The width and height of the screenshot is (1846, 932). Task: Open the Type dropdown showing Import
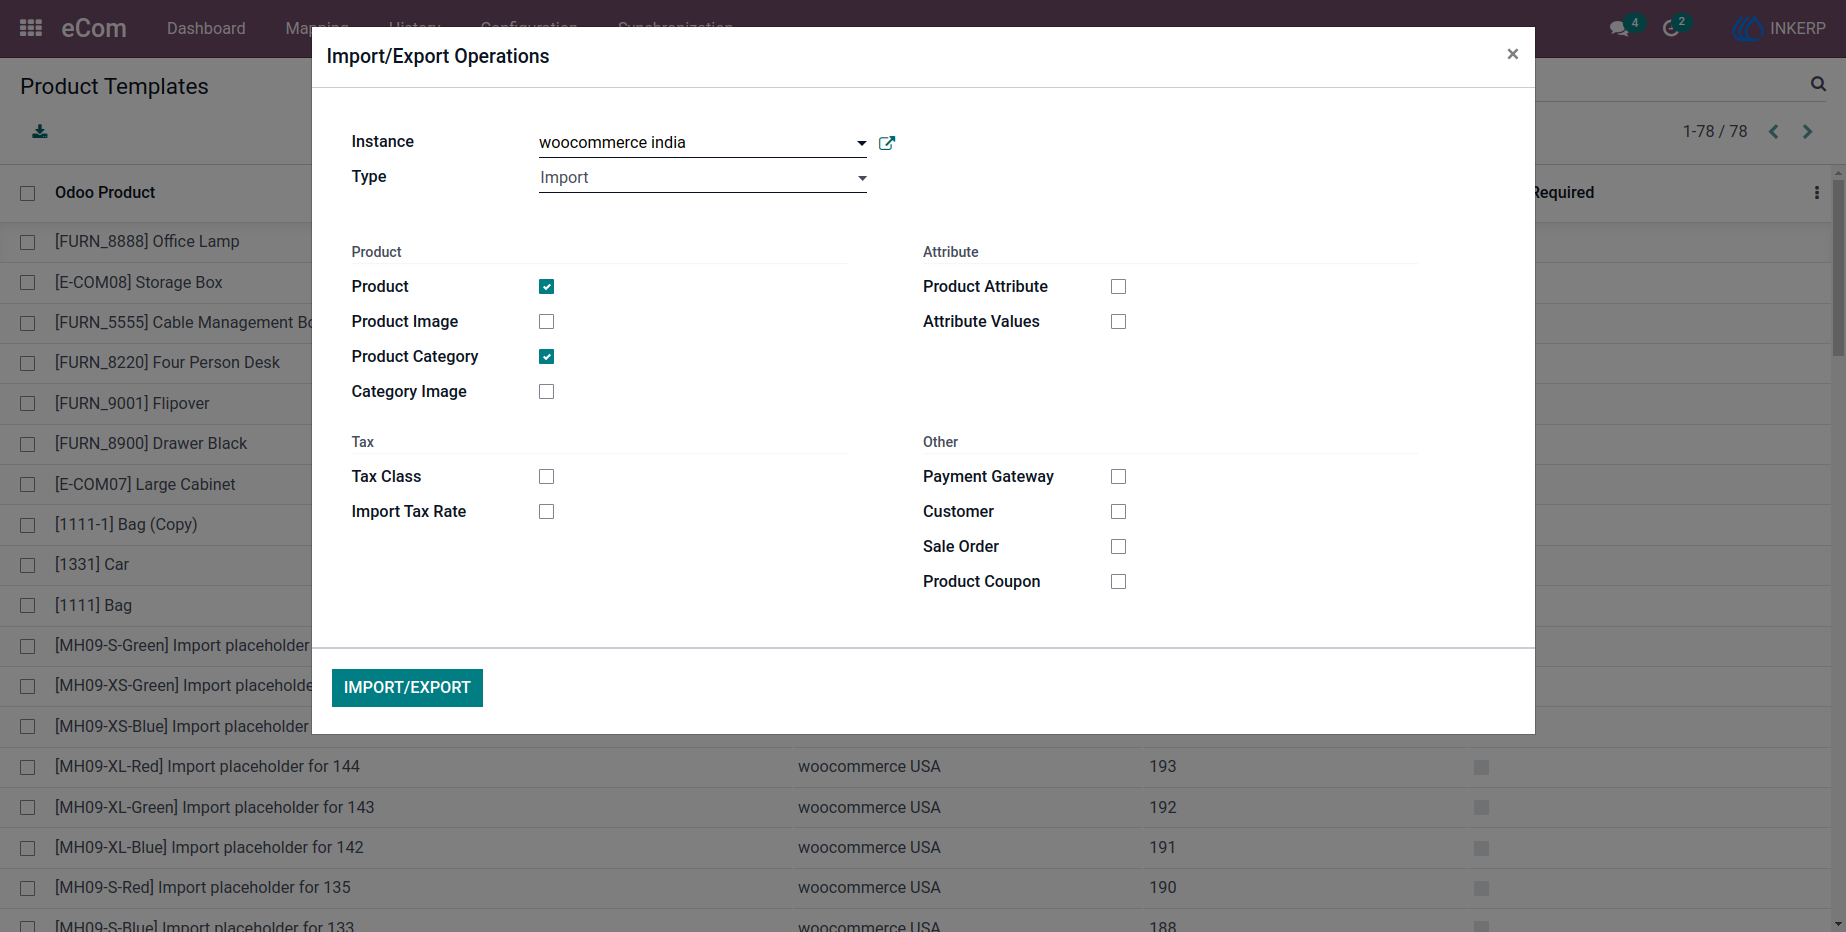tap(702, 178)
